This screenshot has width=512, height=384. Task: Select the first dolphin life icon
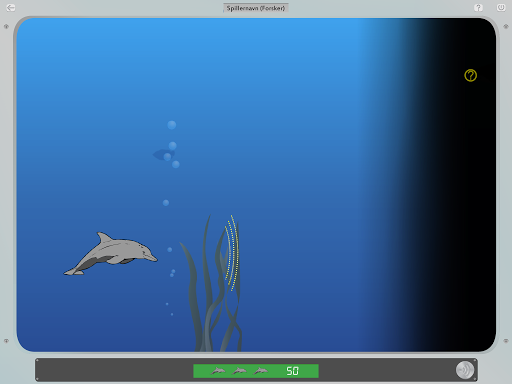tap(218, 371)
